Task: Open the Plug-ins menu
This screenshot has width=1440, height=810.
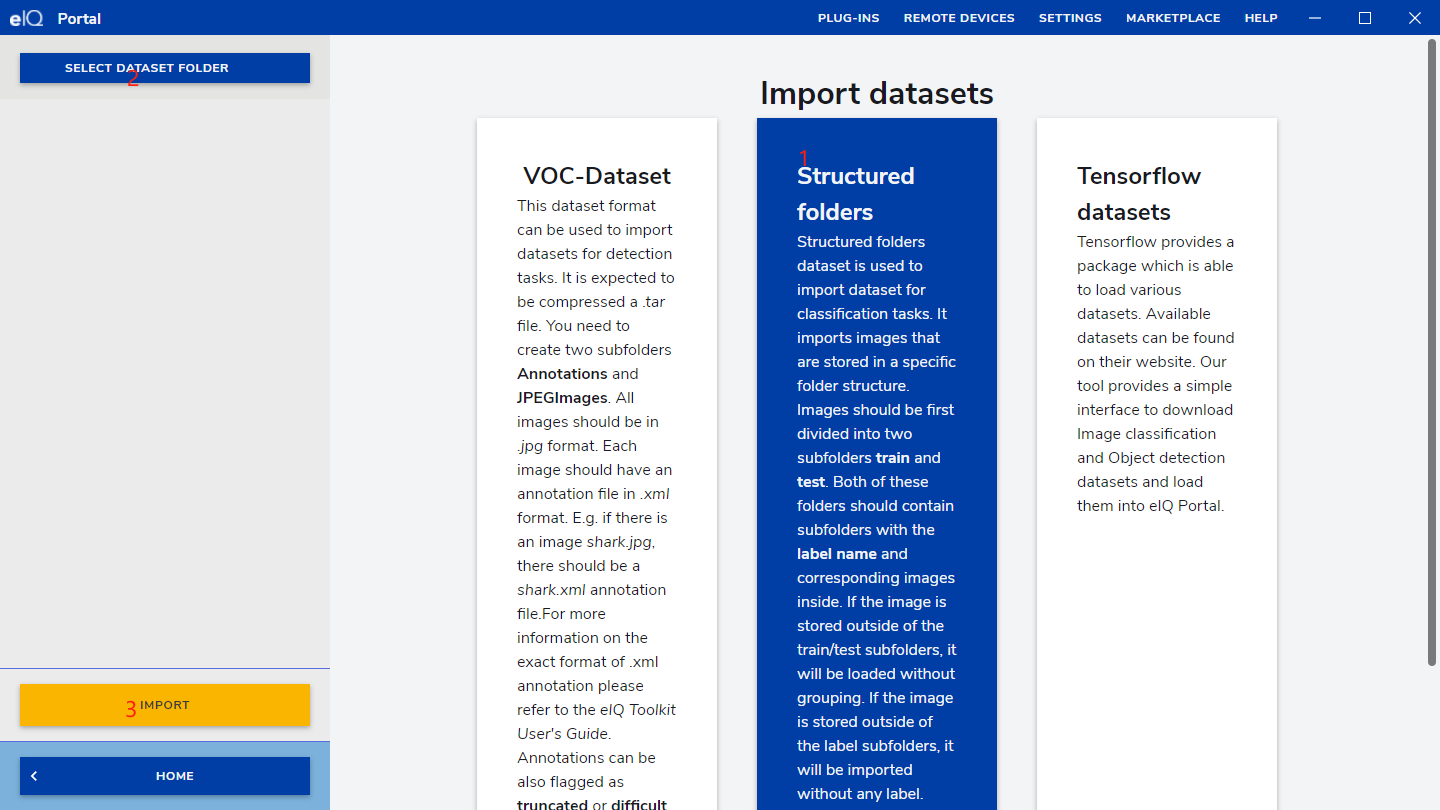Action: point(848,18)
